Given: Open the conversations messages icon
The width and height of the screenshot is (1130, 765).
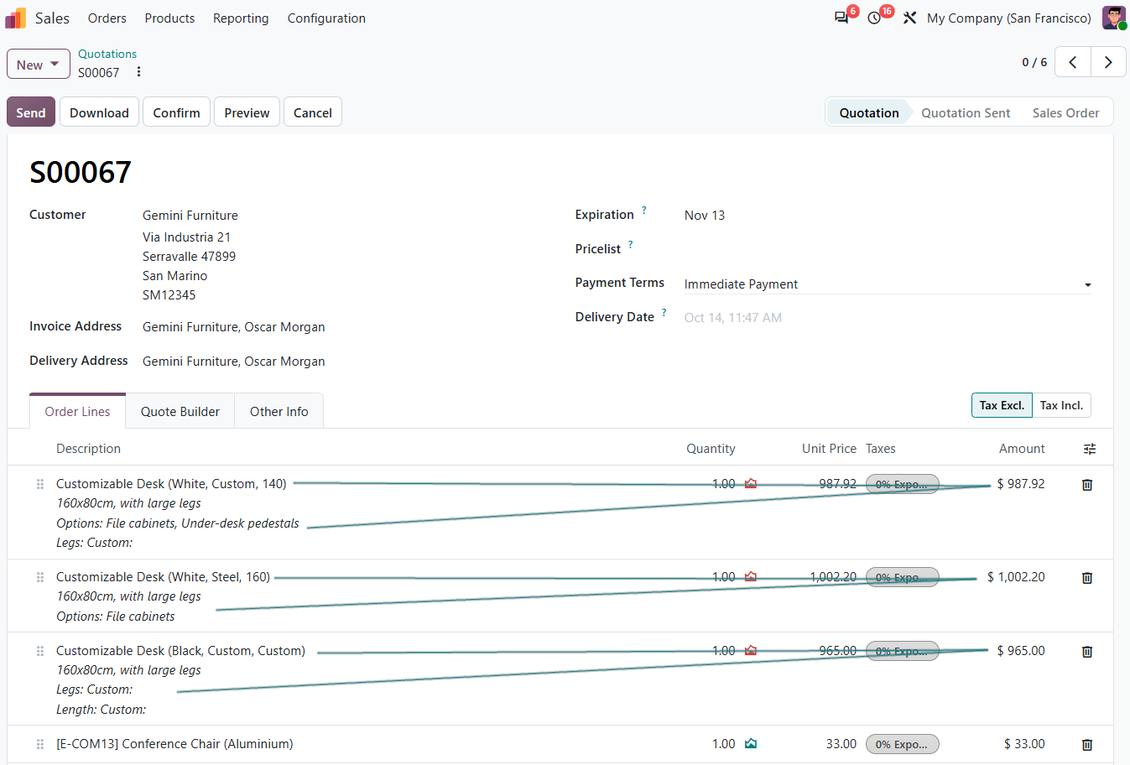Looking at the screenshot, I should click(841, 18).
